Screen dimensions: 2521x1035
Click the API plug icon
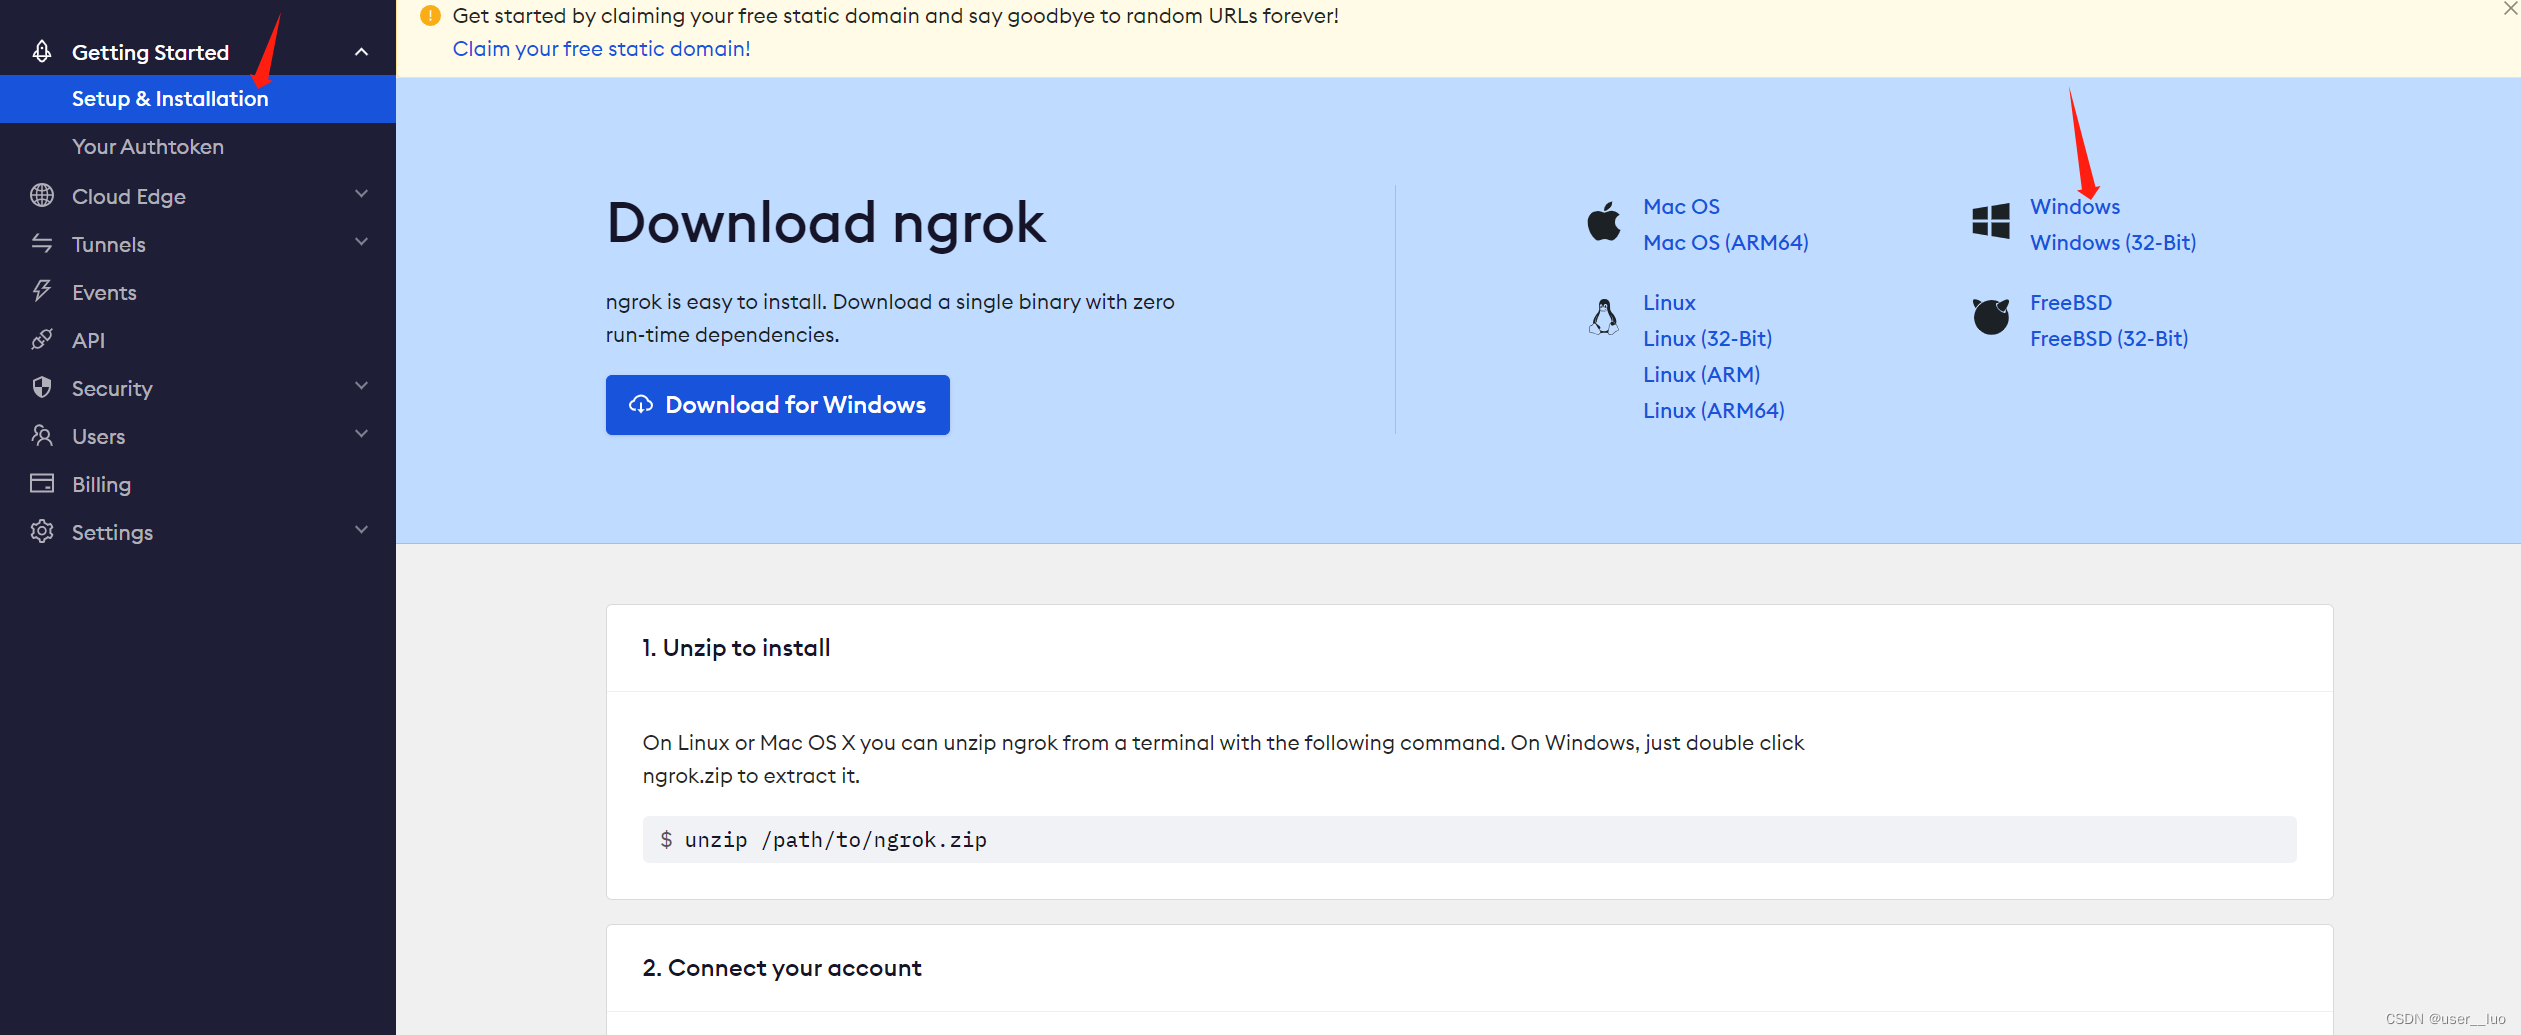[42, 339]
